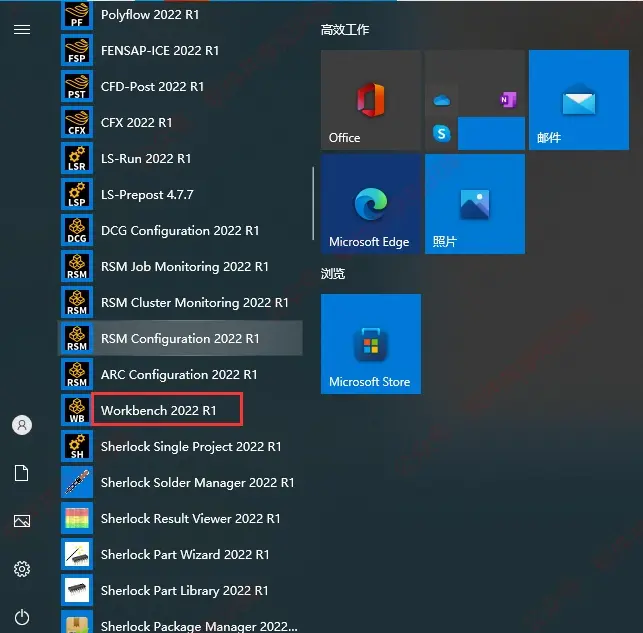Open the 照片 photos tile
Image resolution: width=643 pixels, height=633 pixels.
(x=475, y=204)
